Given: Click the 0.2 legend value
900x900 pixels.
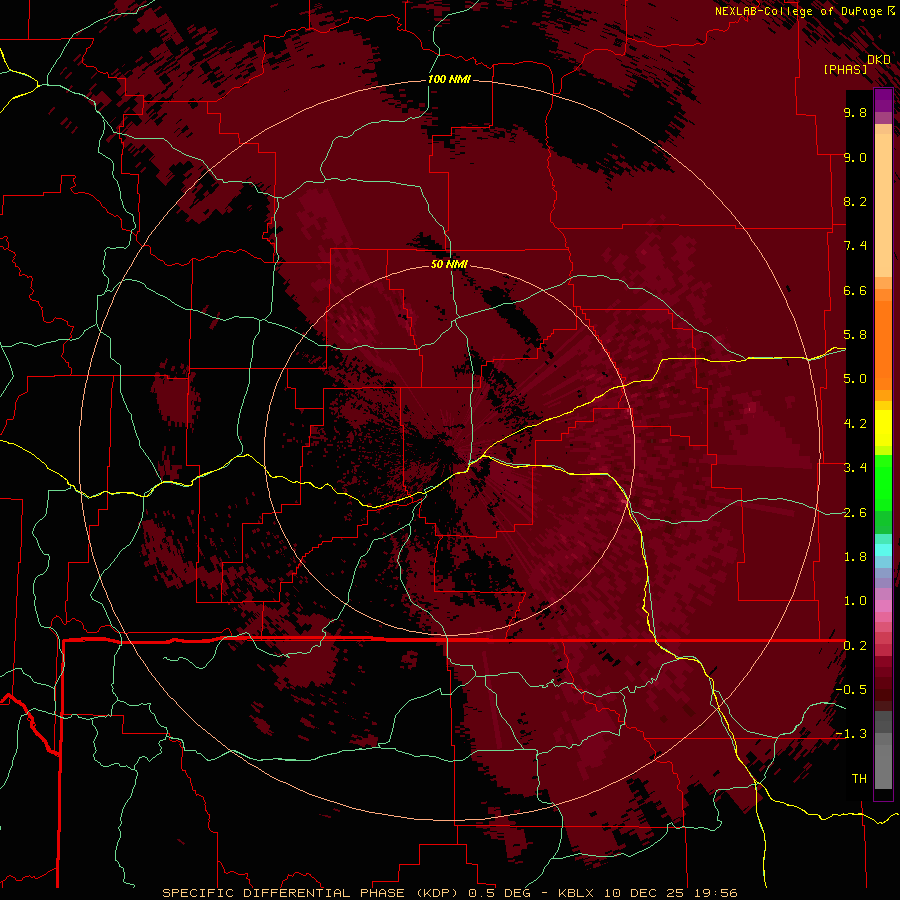Looking at the screenshot, I should pyautogui.click(x=855, y=646).
